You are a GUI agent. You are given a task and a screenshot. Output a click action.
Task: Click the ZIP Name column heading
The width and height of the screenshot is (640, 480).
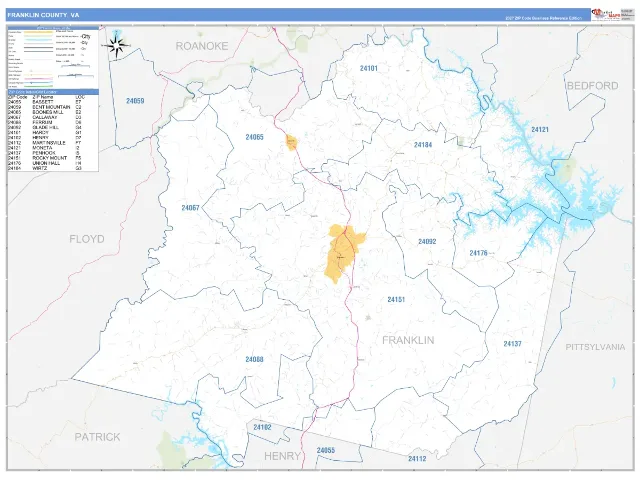43,97
